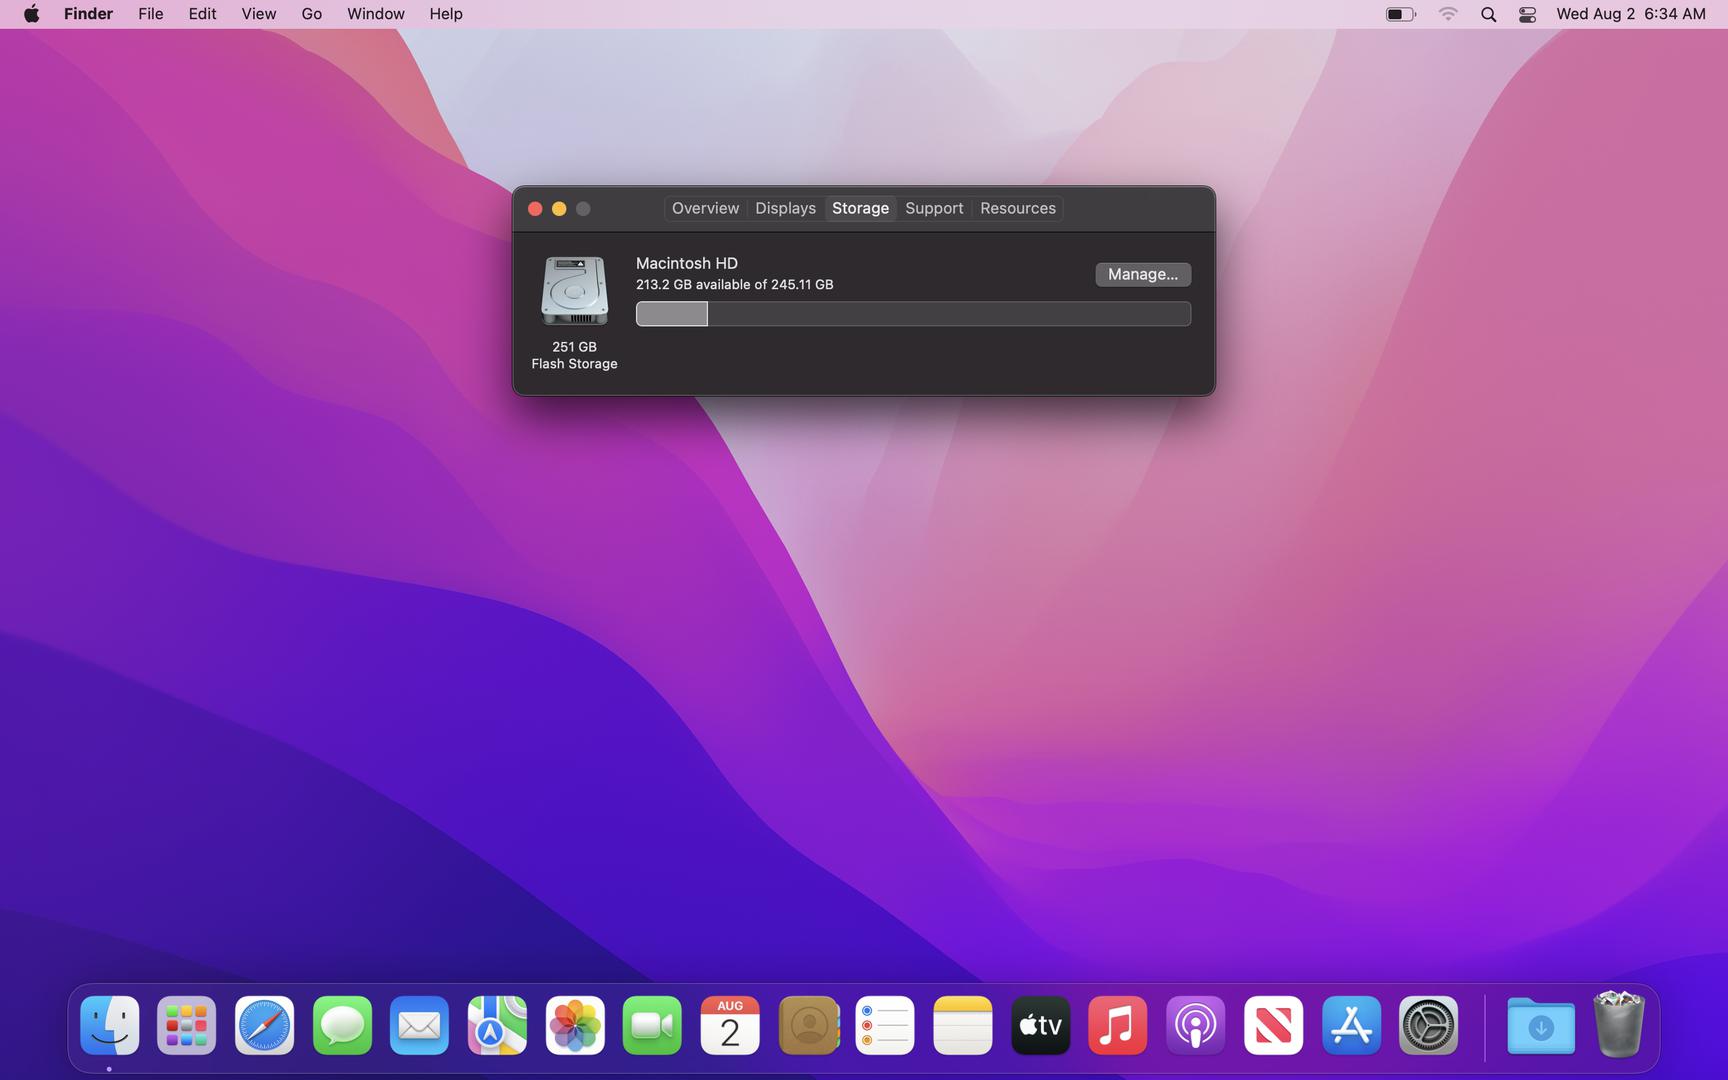This screenshot has width=1728, height=1080.
Task: Open Control Center in menu bar
Action: pos(1527,14)
